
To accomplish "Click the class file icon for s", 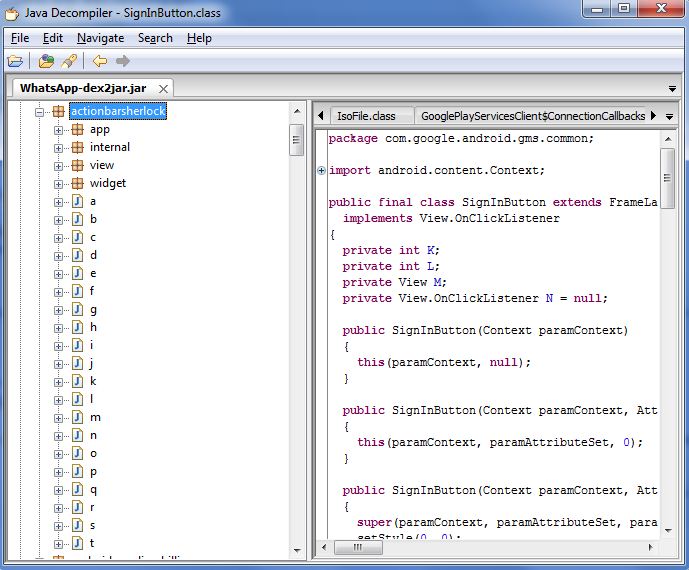I will click(x=77, y=526).
